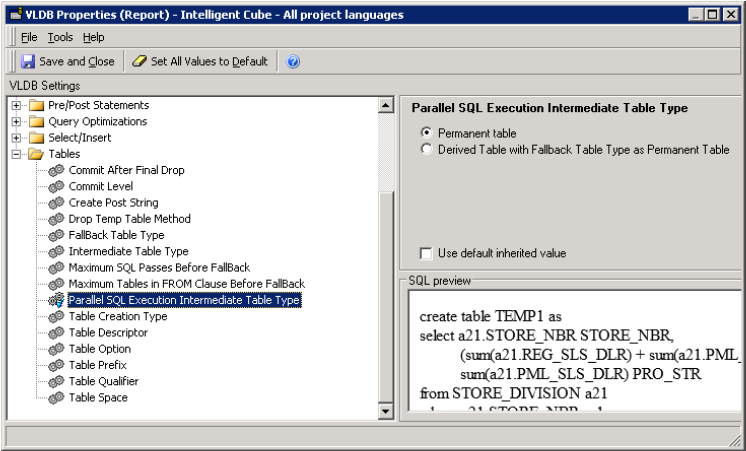Click Save and Close button
Image resolution: width=746 pixels, height=451 pixels.
click(67, 61)
